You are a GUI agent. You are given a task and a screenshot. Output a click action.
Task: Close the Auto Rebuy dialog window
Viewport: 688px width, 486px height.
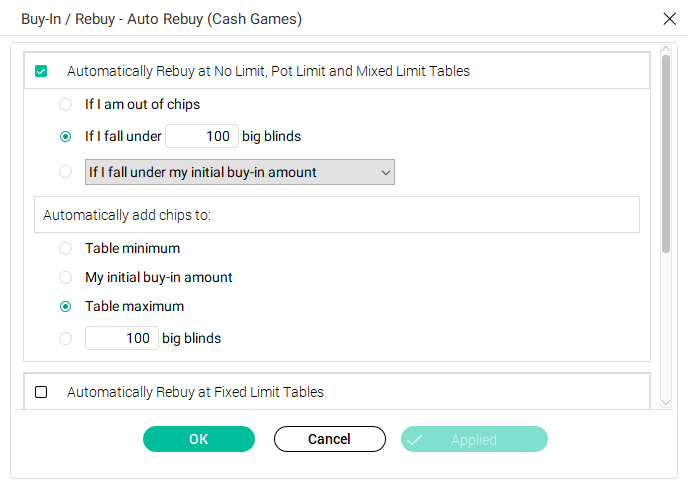[x=669, y=18]
